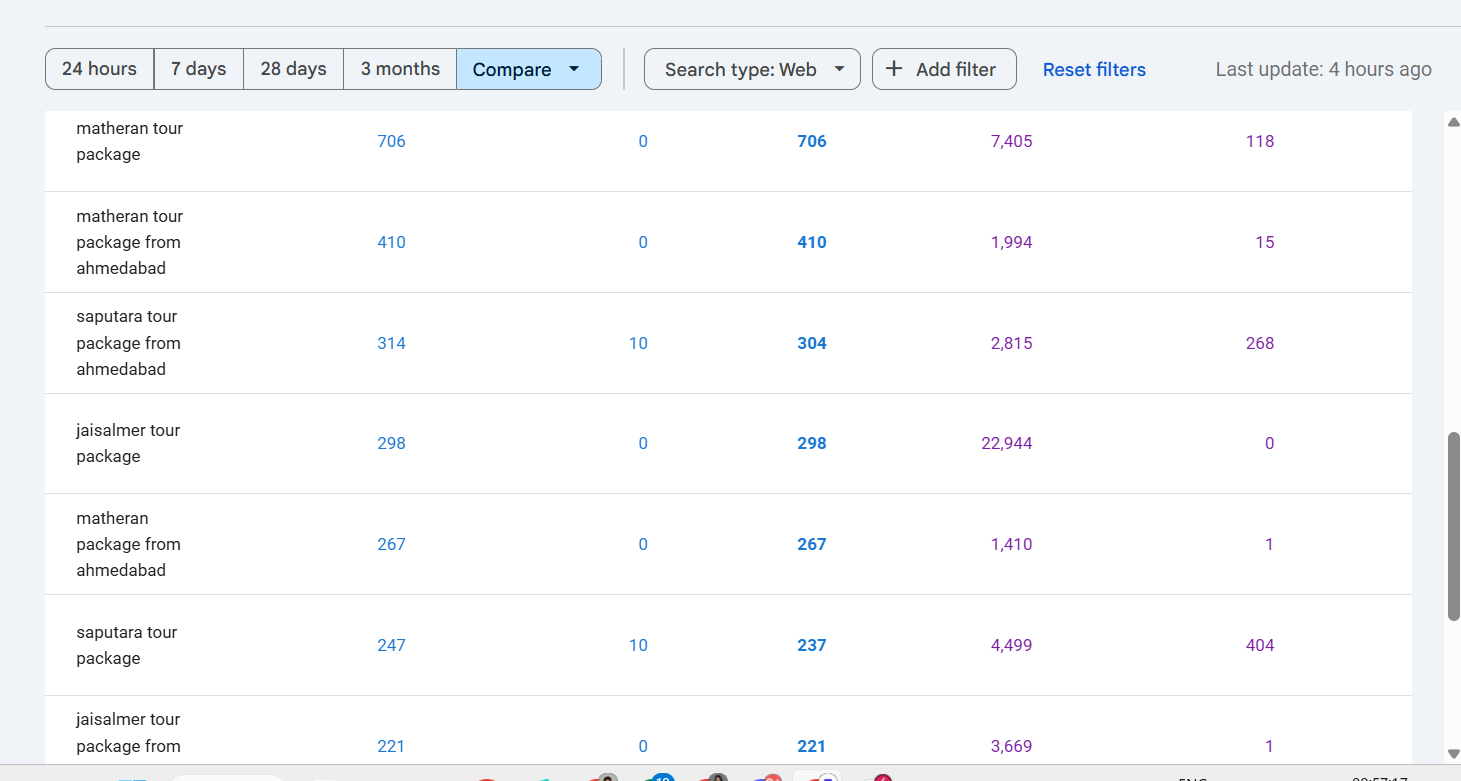Open the Compare date range dropdown
Viewport: 1461px width, 781px height.
[x=528, y=69]
